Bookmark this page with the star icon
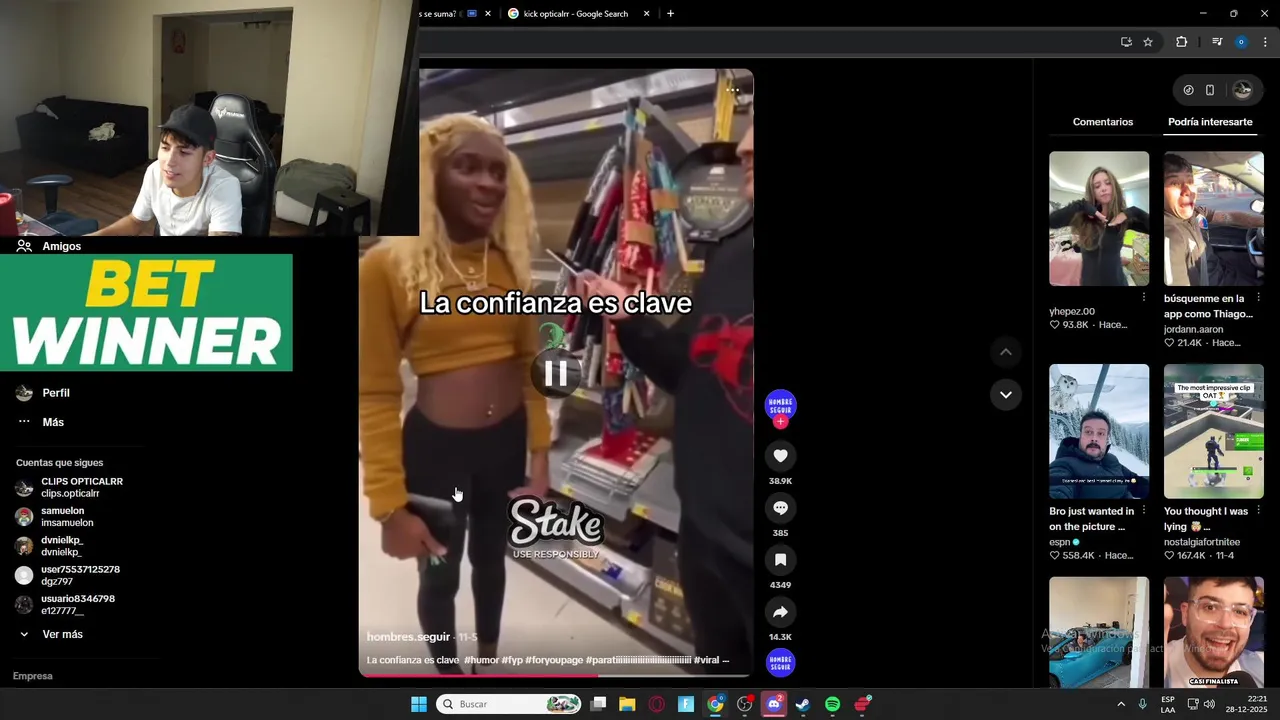The width and height of the screenshot is (1280, 720). point(1148,42)
